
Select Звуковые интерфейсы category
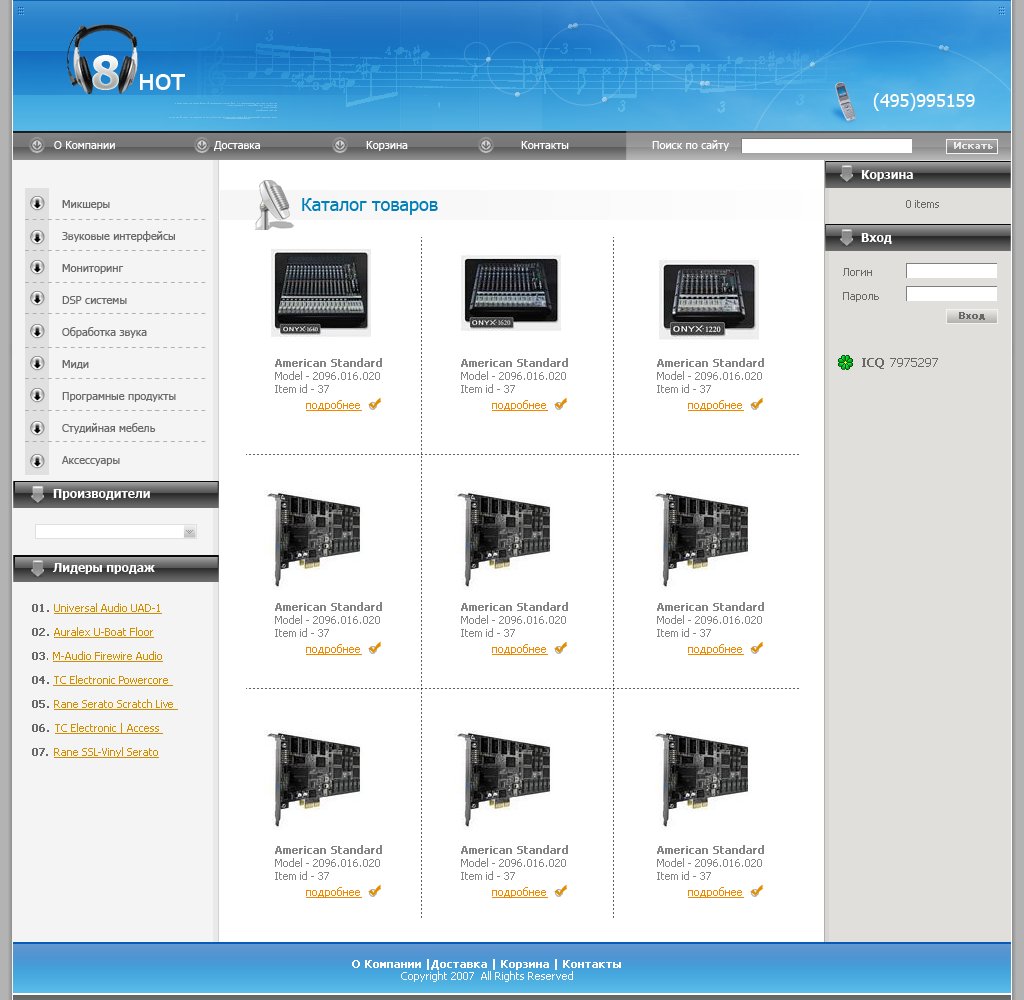coord(118,236)
